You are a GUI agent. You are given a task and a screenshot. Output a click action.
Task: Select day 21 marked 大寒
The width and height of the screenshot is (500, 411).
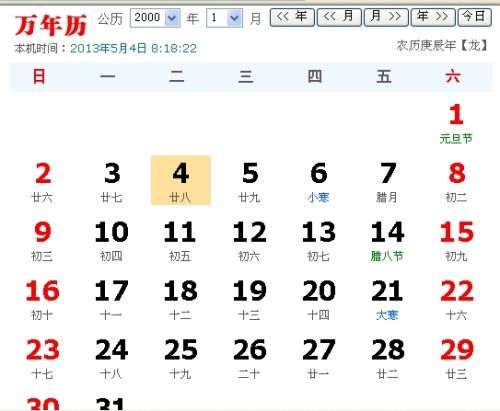[x=387, y=300]
